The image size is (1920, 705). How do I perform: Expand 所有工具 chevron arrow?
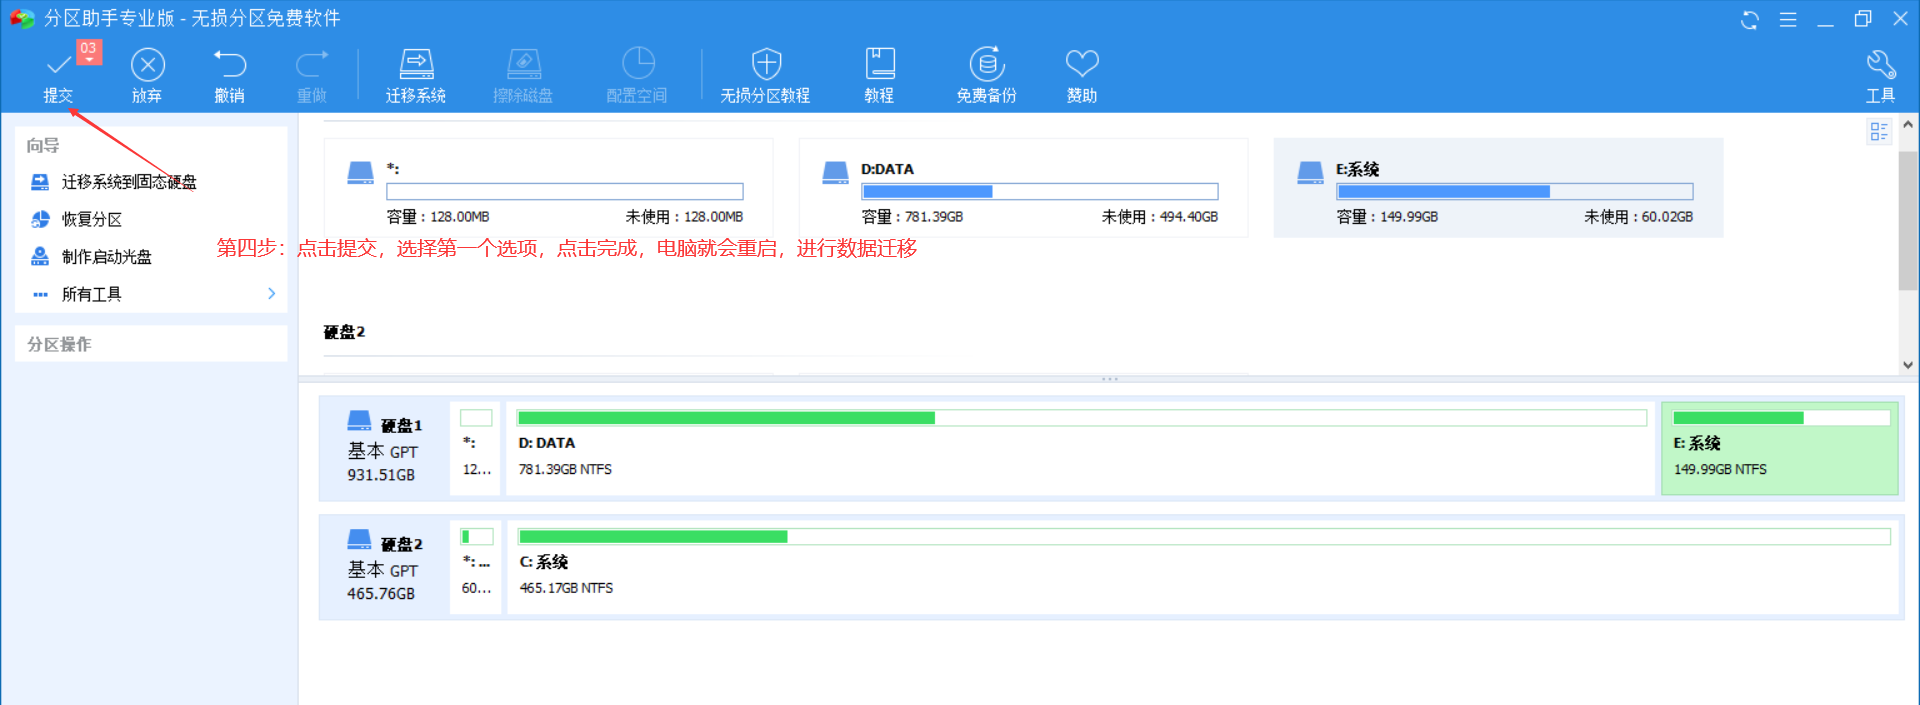(x=271, y=294)
